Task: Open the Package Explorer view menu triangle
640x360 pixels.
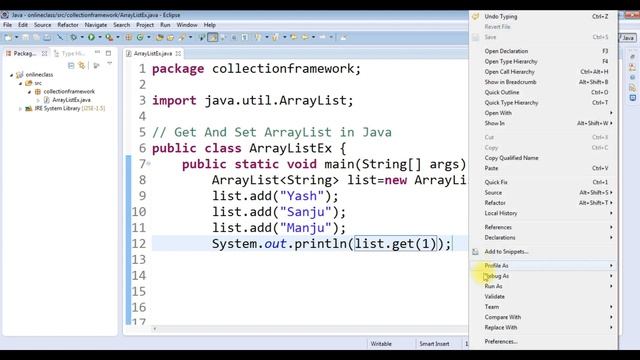Action: pos(109,63)
